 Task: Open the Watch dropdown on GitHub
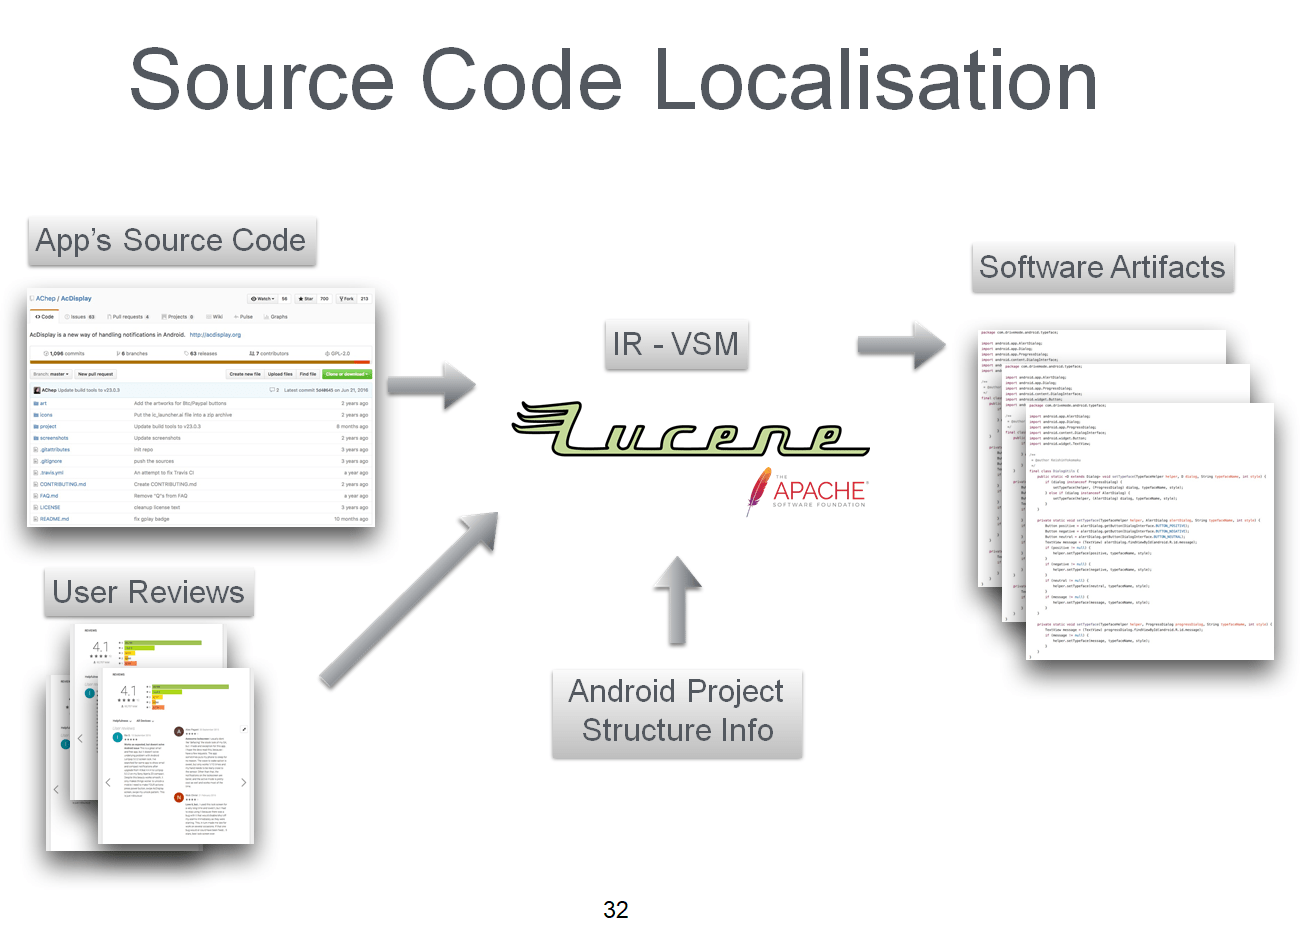tap(262, 298)
